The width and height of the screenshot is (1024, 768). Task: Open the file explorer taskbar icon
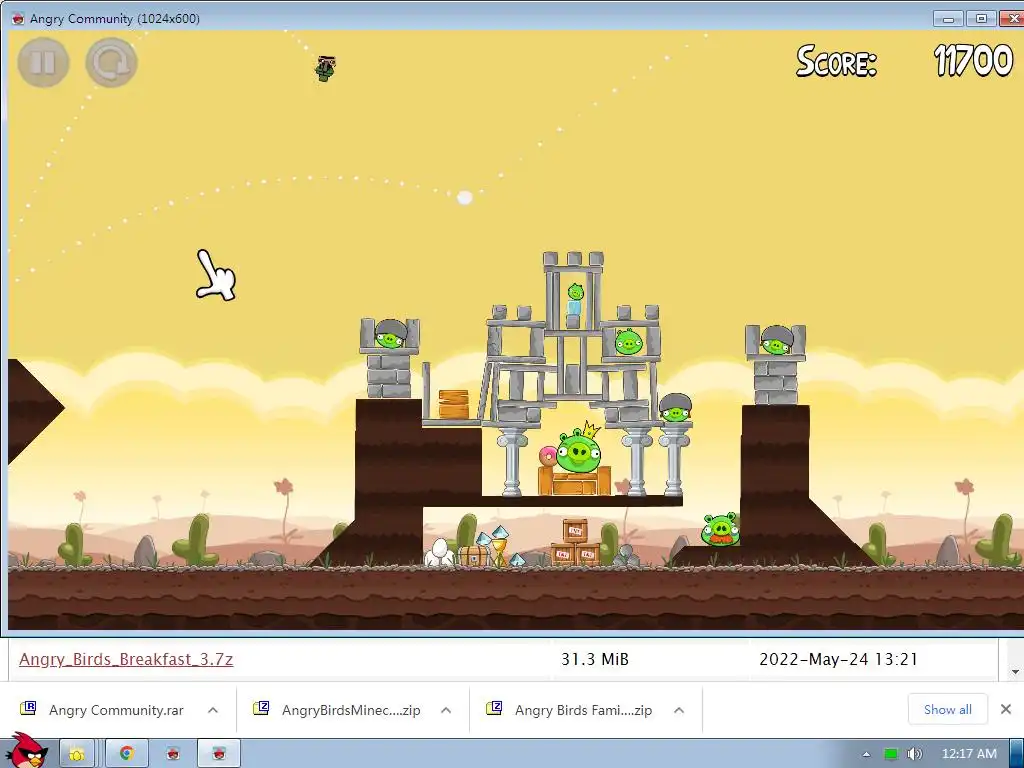[x=77, y=754]
